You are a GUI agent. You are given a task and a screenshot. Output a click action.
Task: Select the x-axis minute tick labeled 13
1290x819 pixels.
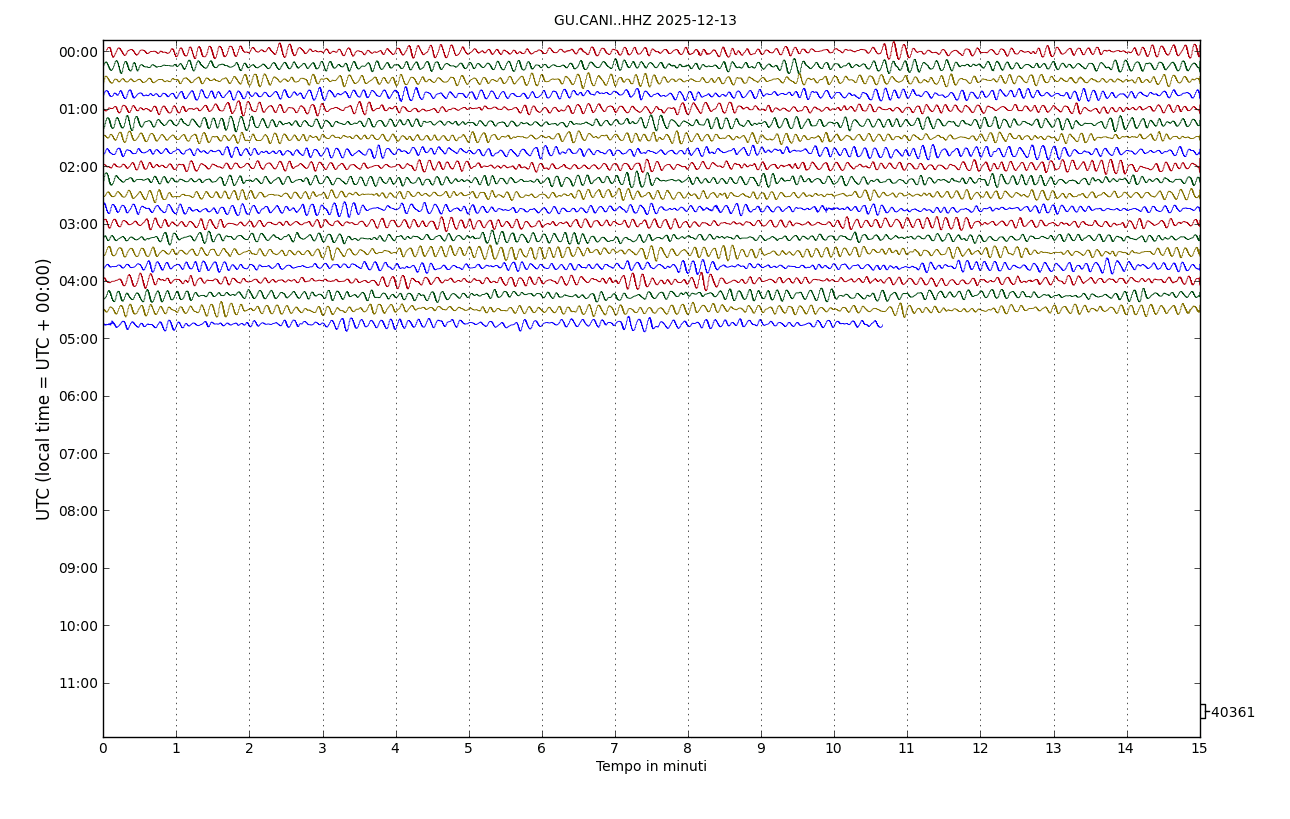[1053, 749]
